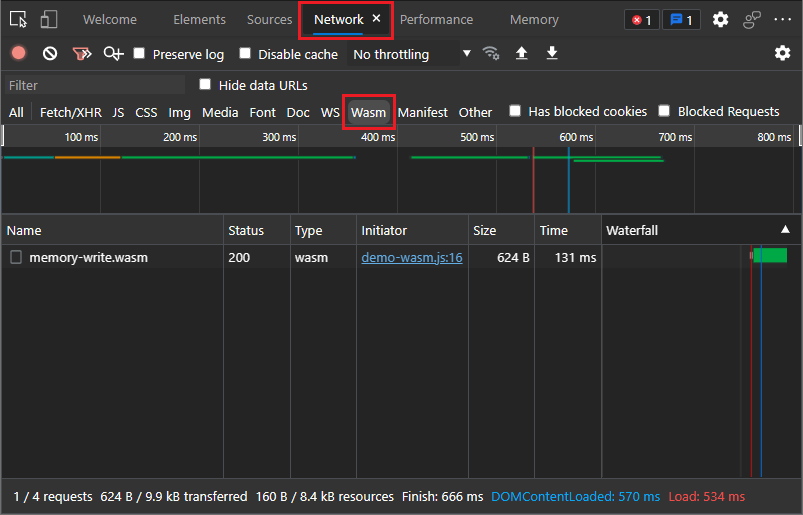Select the inspect element tool
803x515 pixels.
coord(18,19)
